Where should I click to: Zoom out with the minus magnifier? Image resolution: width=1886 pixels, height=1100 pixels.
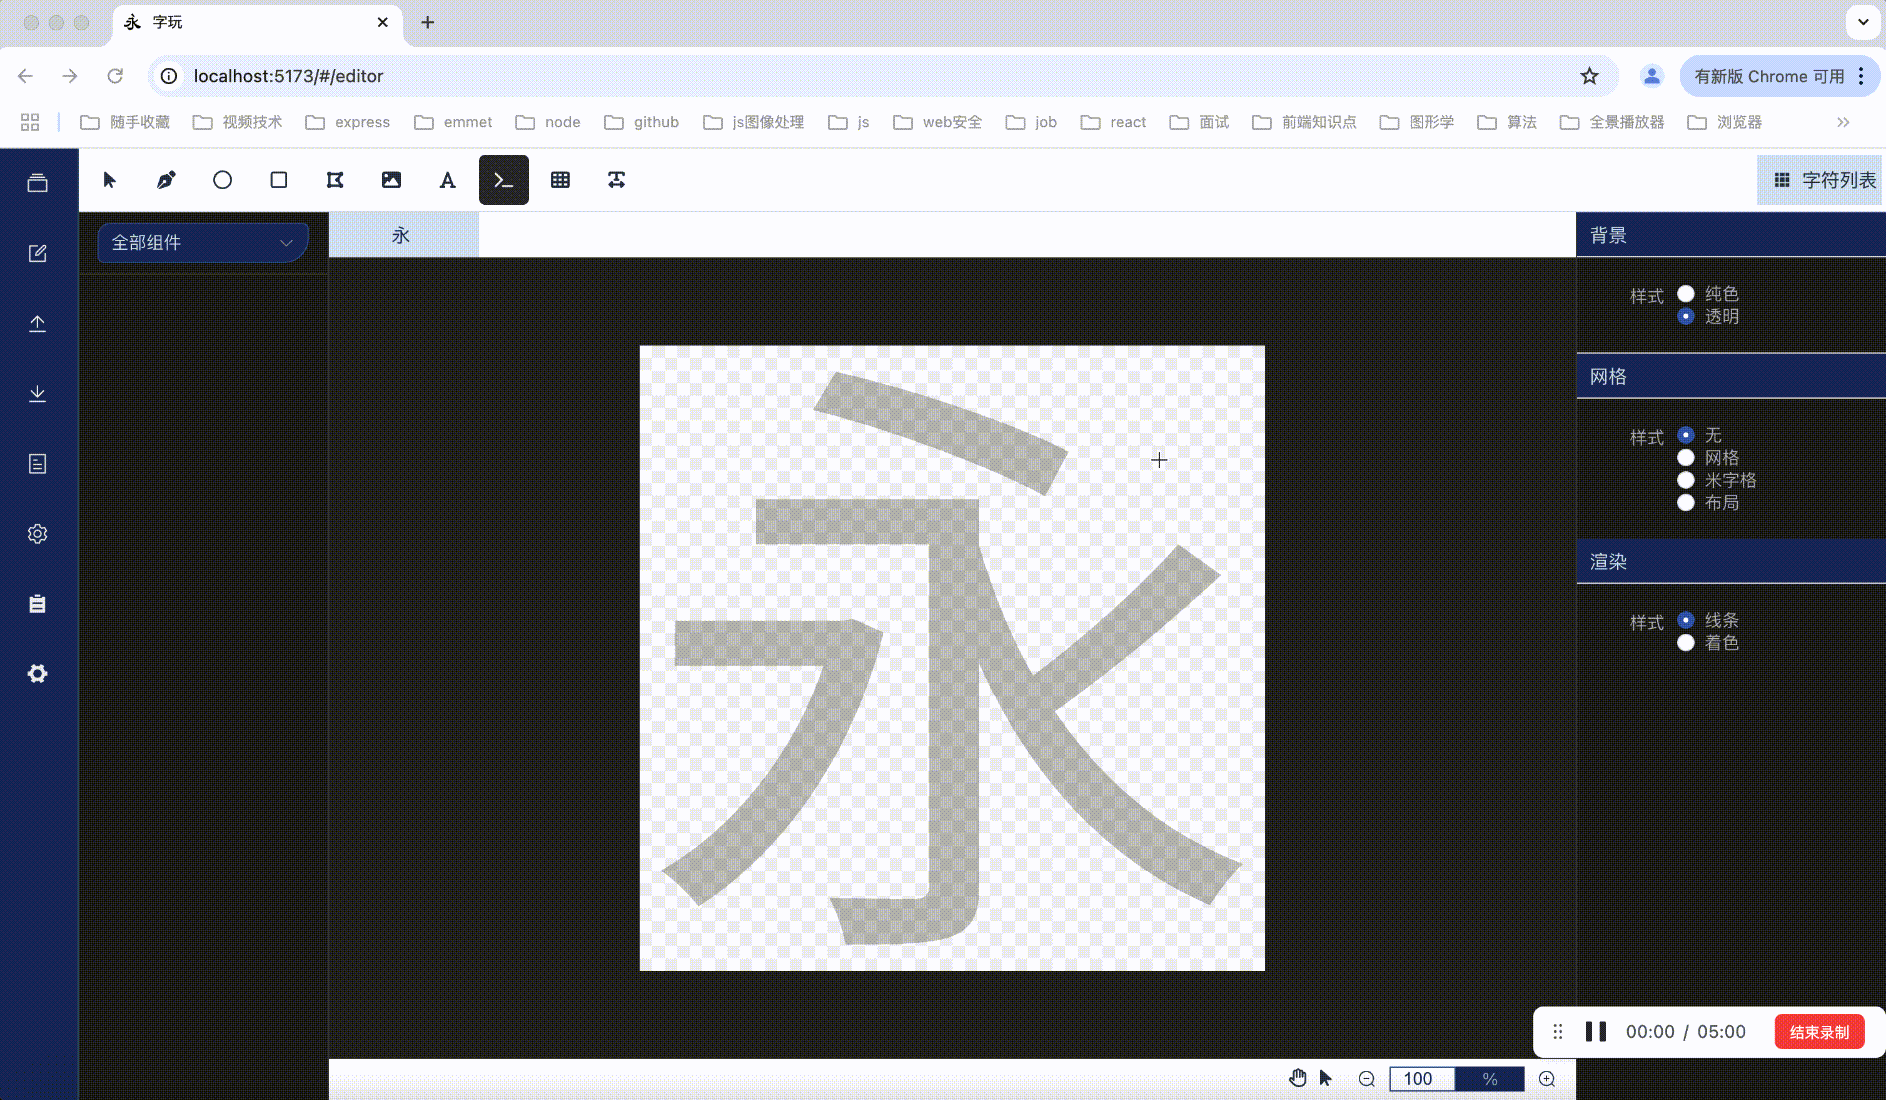click(1367, 1079)
